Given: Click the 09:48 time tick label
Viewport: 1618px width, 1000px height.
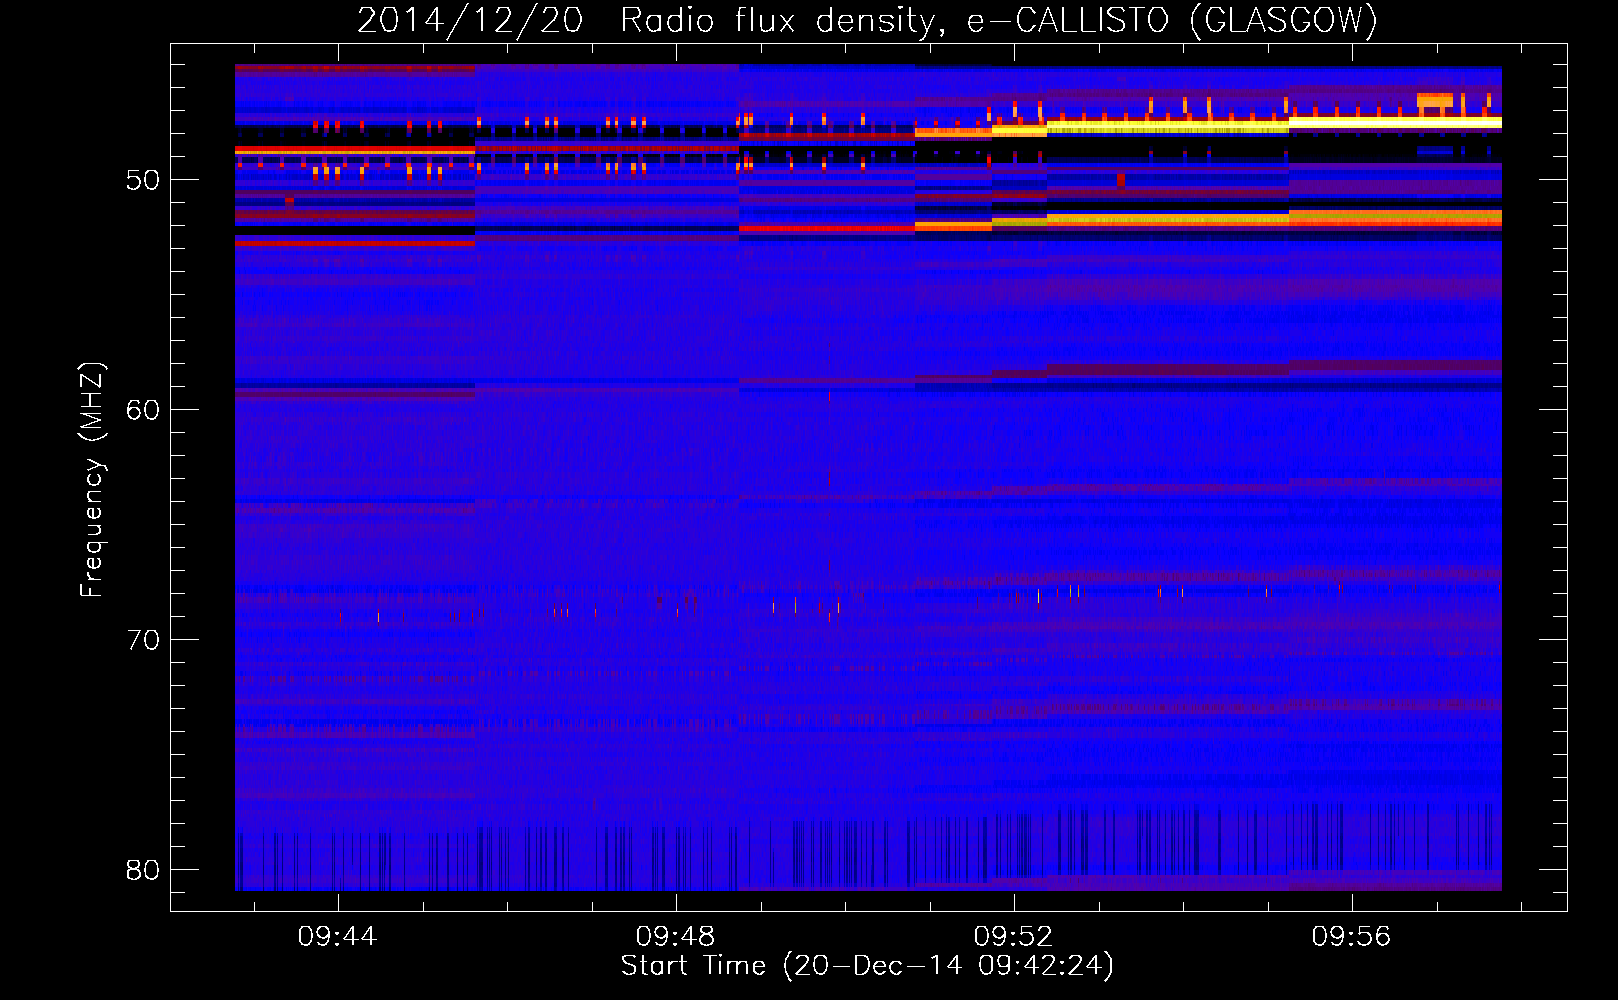Looking at the screenshot, I should click(x=675, y=936).
